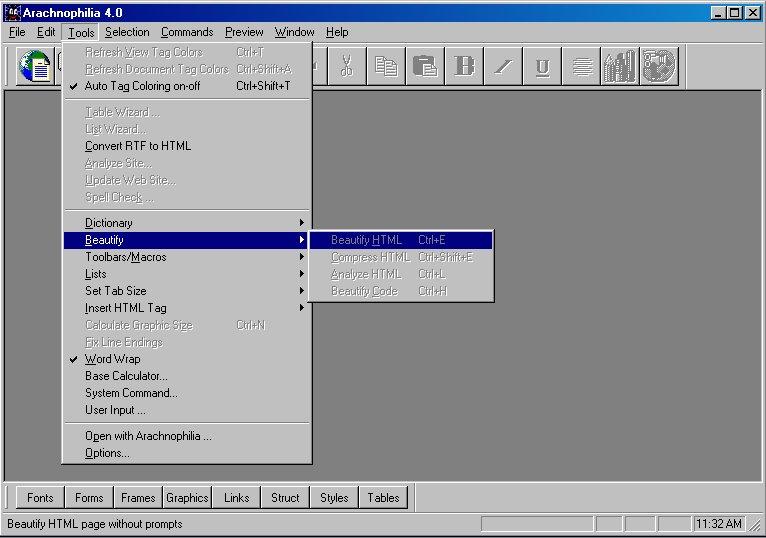766x538 pixels.
Task: Click the 11:32 AM status bar clock
Action: point(719,524)
